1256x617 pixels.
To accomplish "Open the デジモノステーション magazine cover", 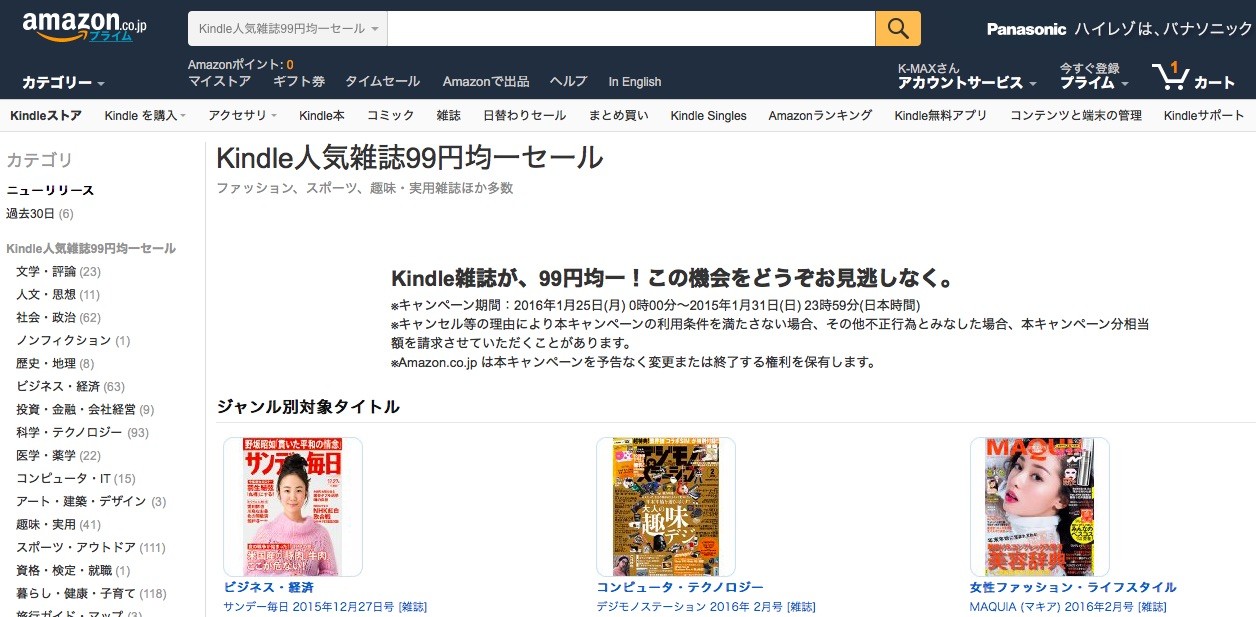I will pyautogui.click(x=666, y=507).
